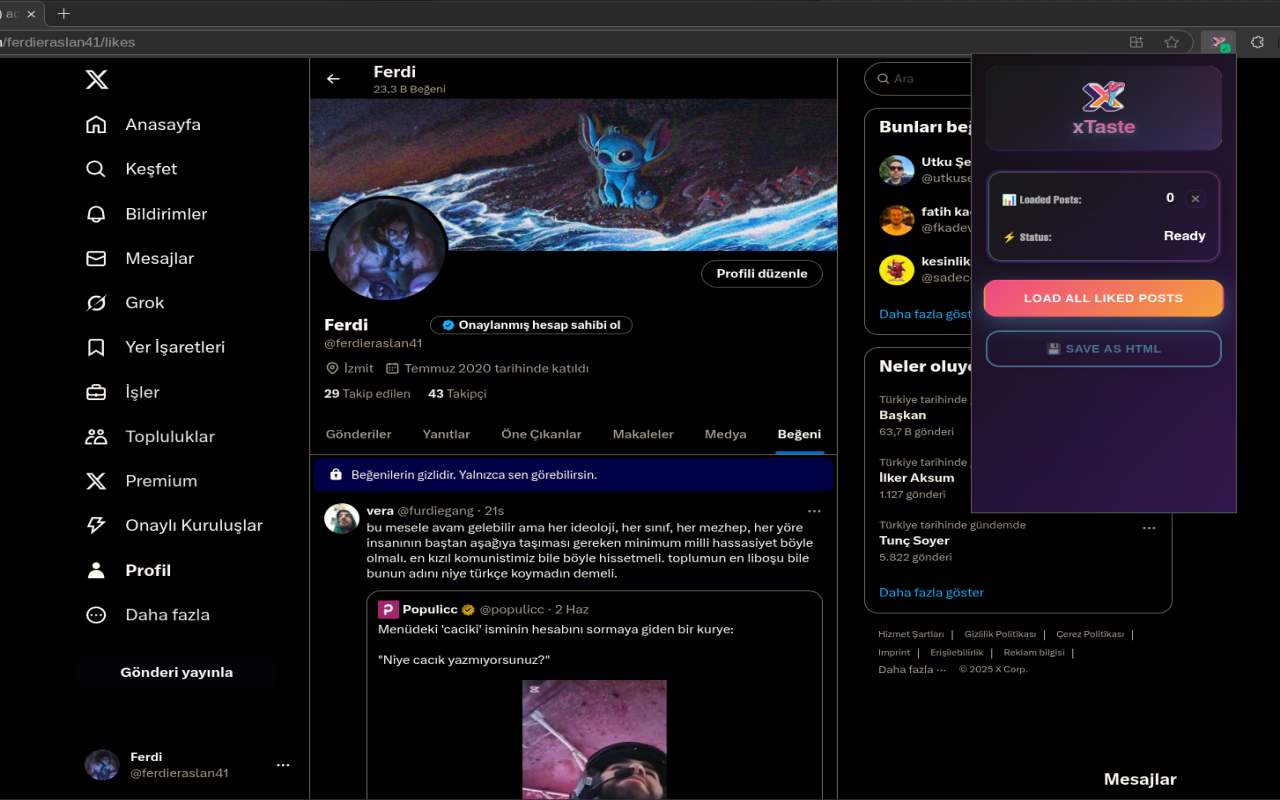Click Erişilebilirlik footer link
1280x800 pixels.
(957, 652)
